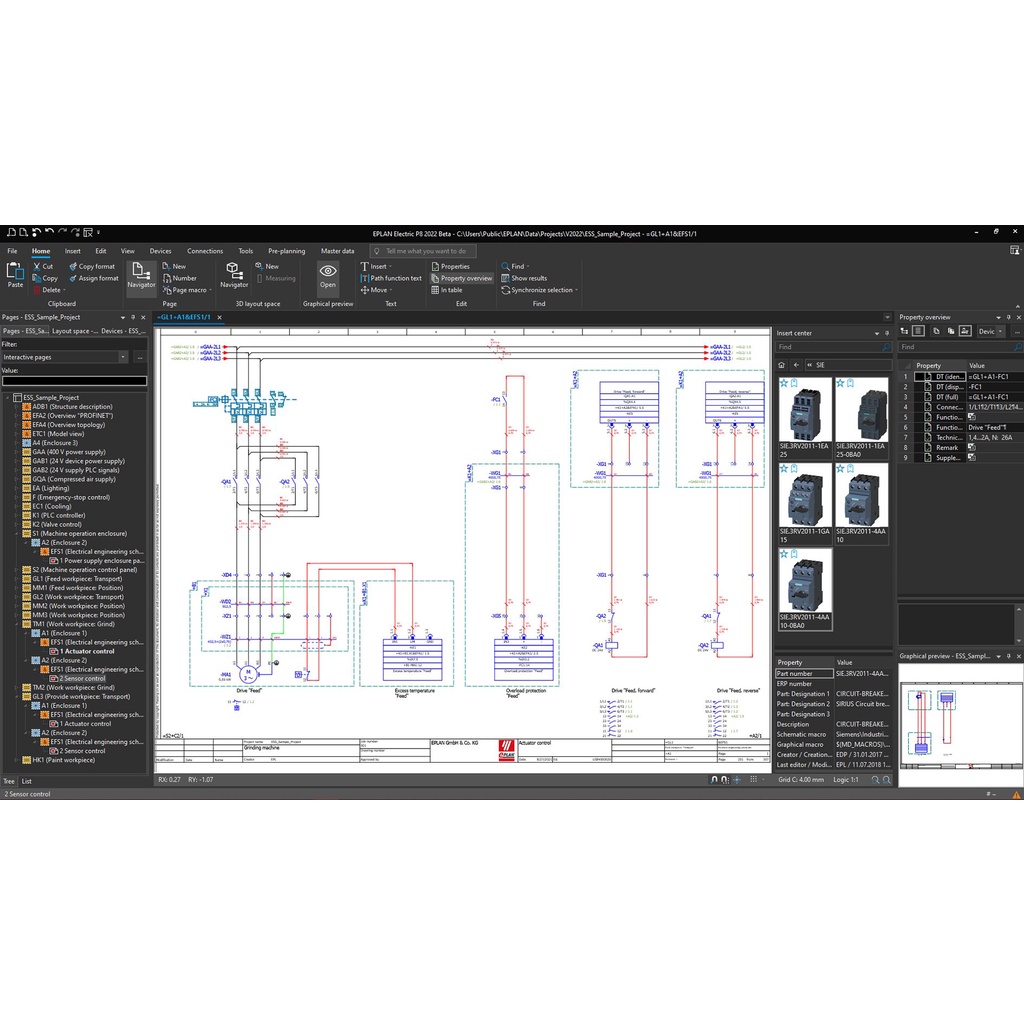
Task: Toggle the snap-to-grid magnet in status bar
Action: [x=714, y=780]
